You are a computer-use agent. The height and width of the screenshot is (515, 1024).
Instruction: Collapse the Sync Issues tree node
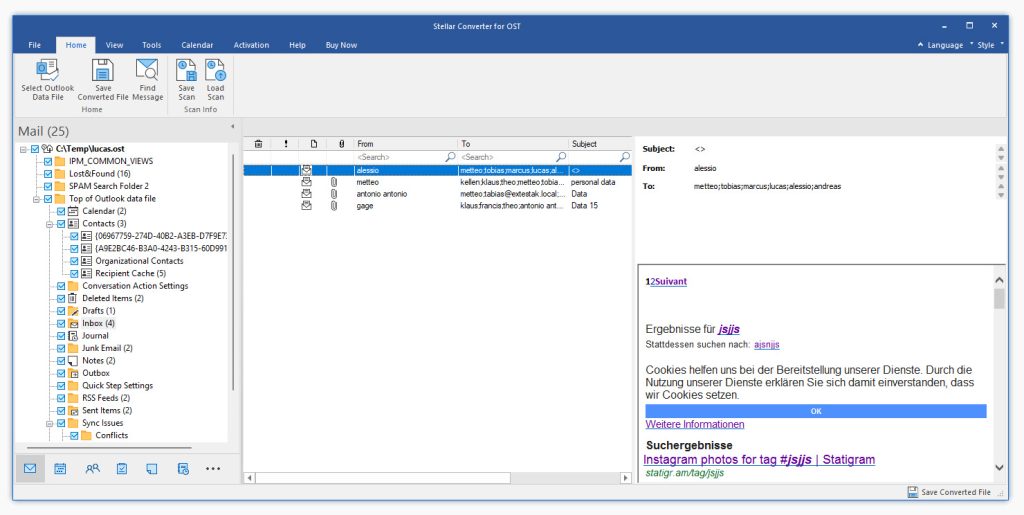50,424
